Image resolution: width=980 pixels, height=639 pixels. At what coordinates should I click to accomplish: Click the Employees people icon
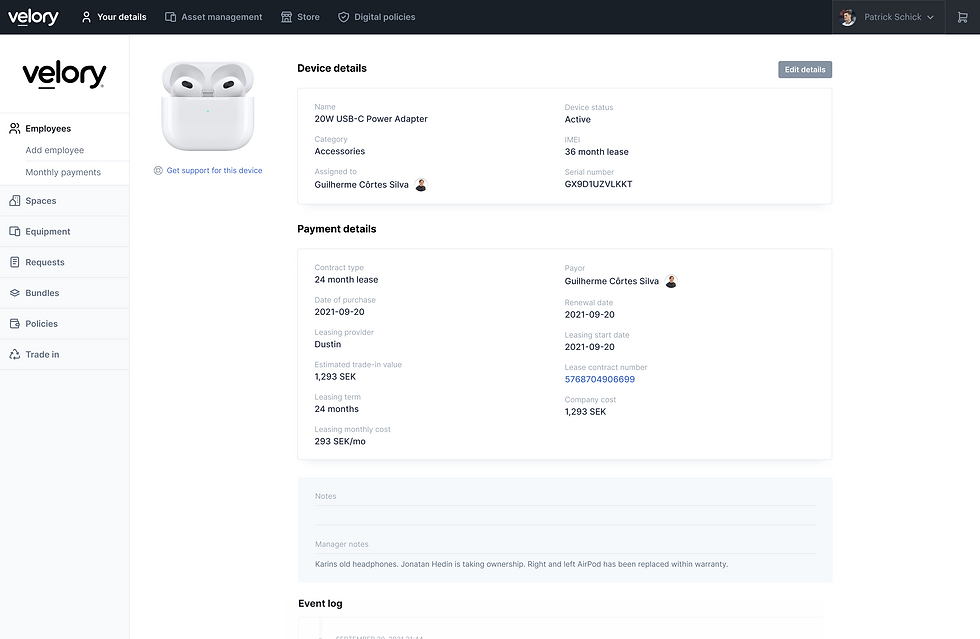point(15,128)
